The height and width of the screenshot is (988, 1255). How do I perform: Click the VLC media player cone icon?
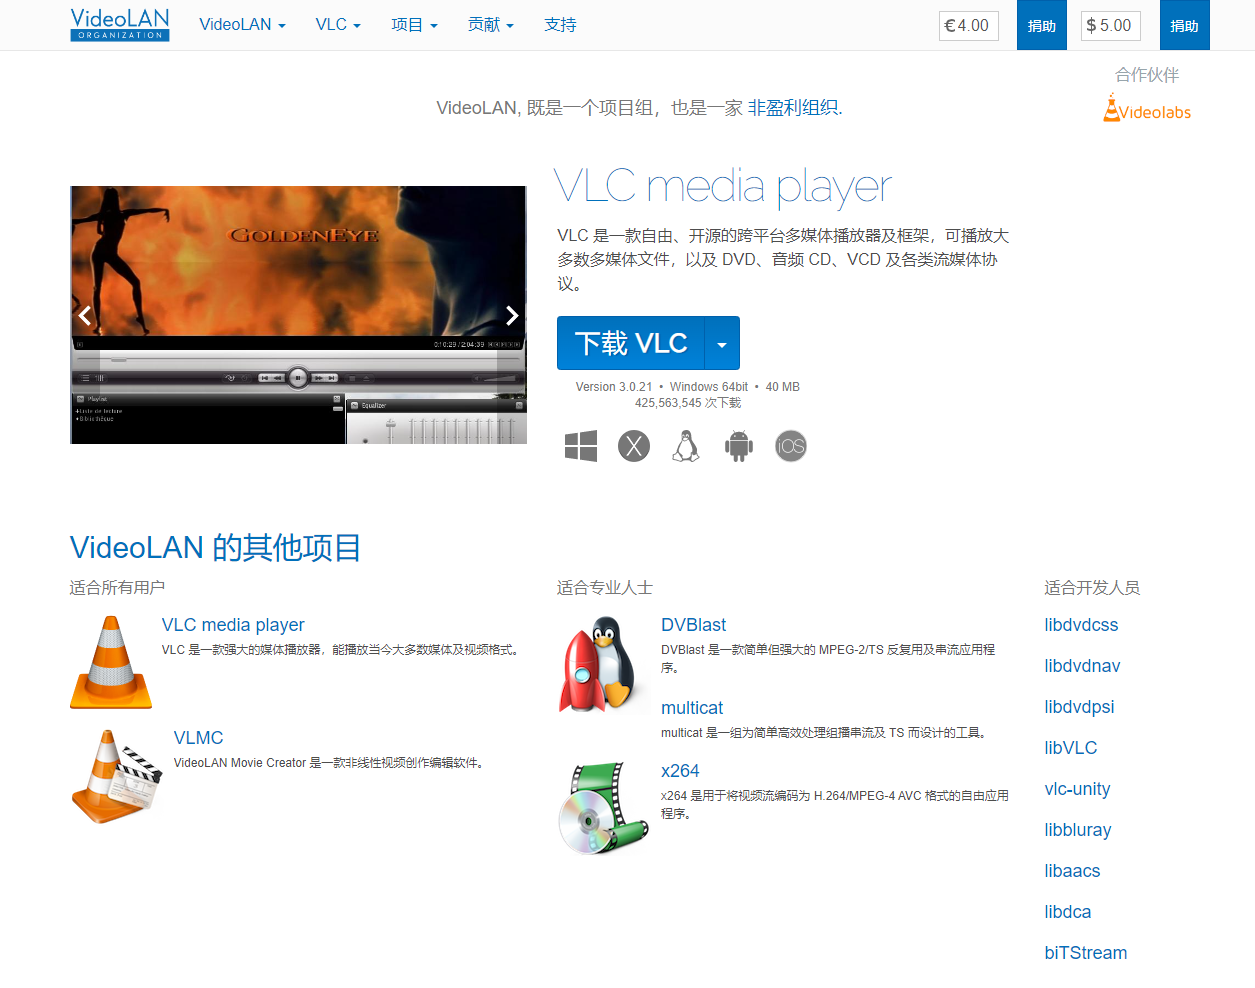click(111, 662)
